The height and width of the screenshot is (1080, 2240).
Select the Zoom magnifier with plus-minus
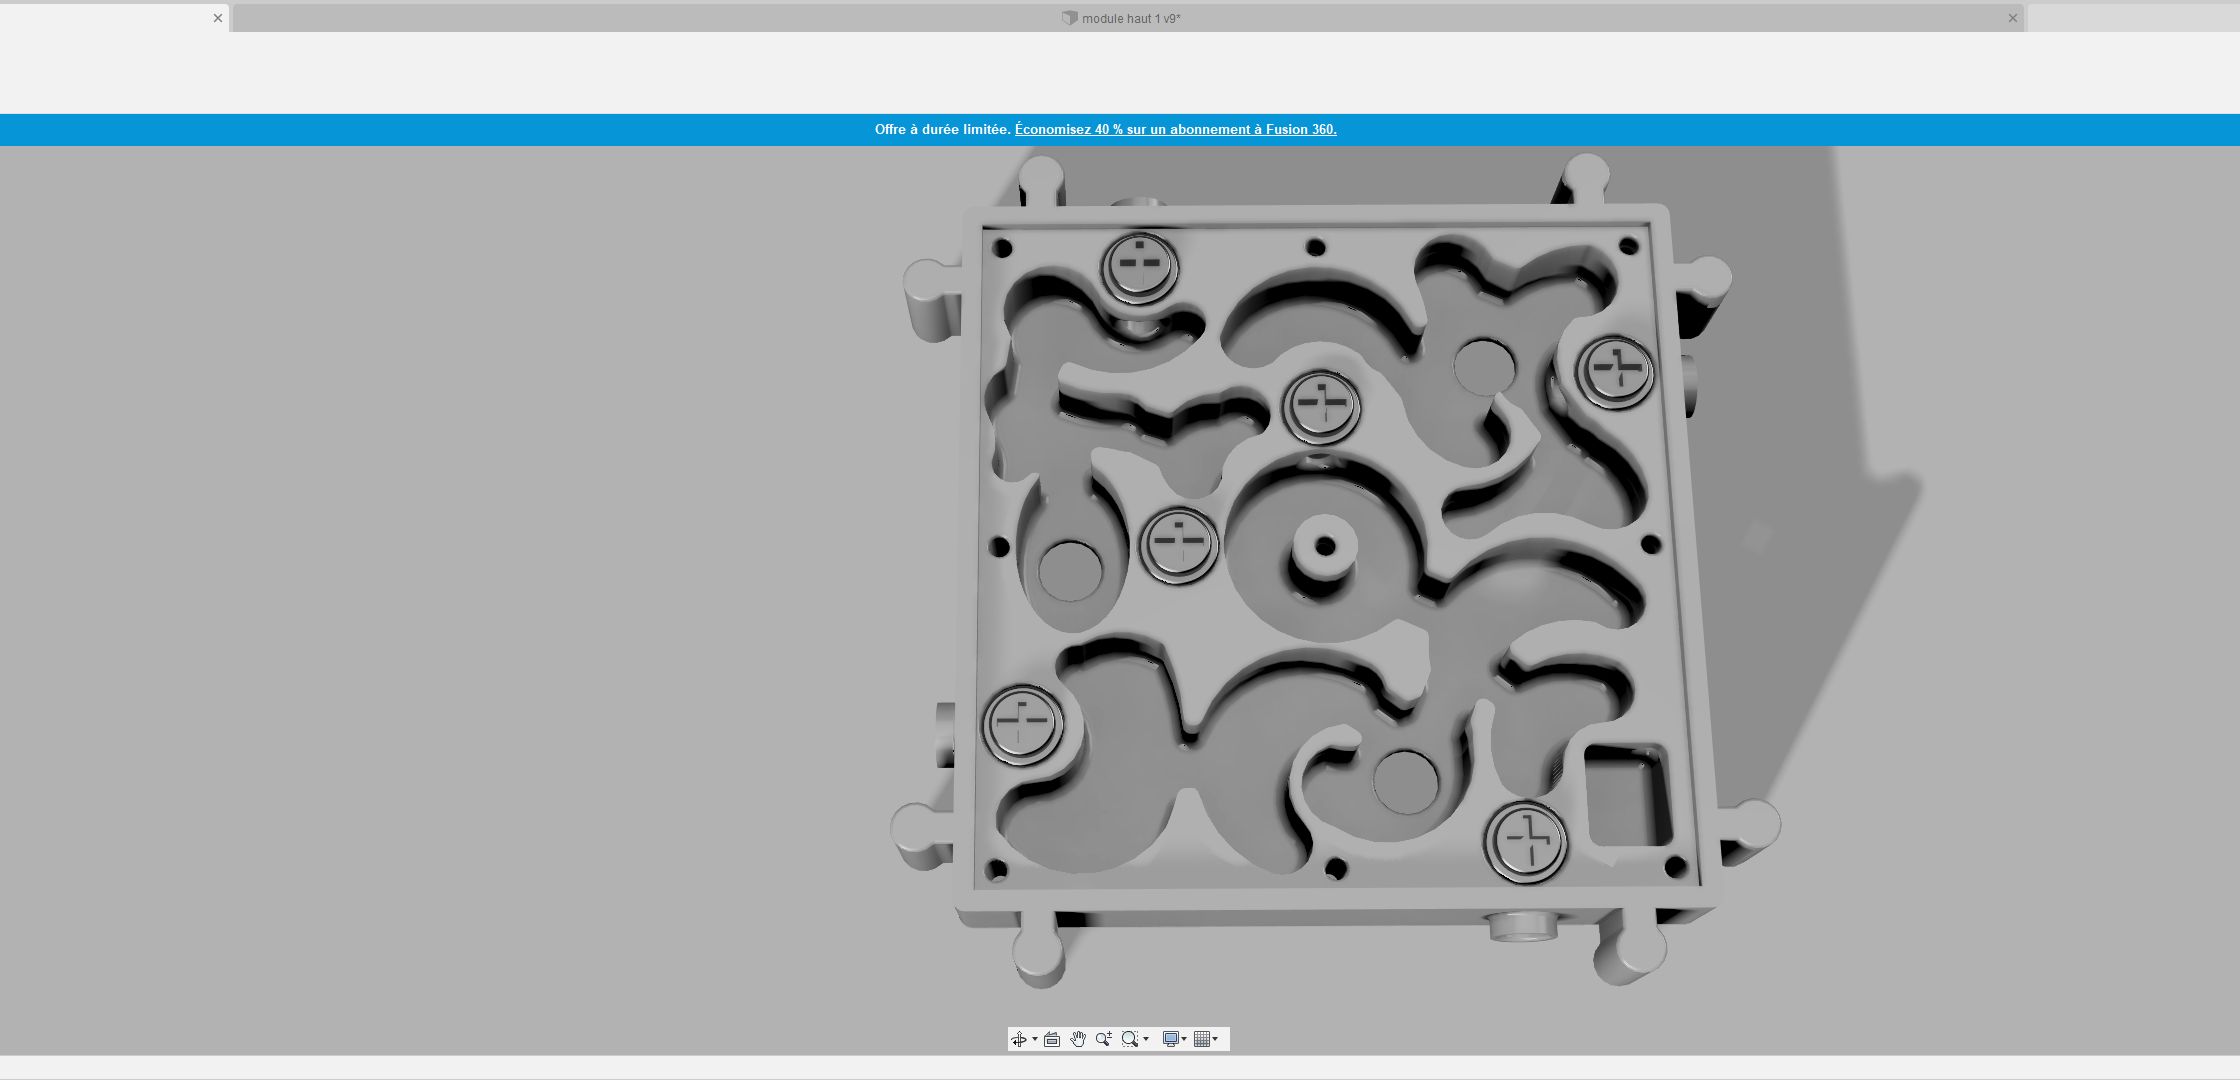[x=1104, y=1039]
